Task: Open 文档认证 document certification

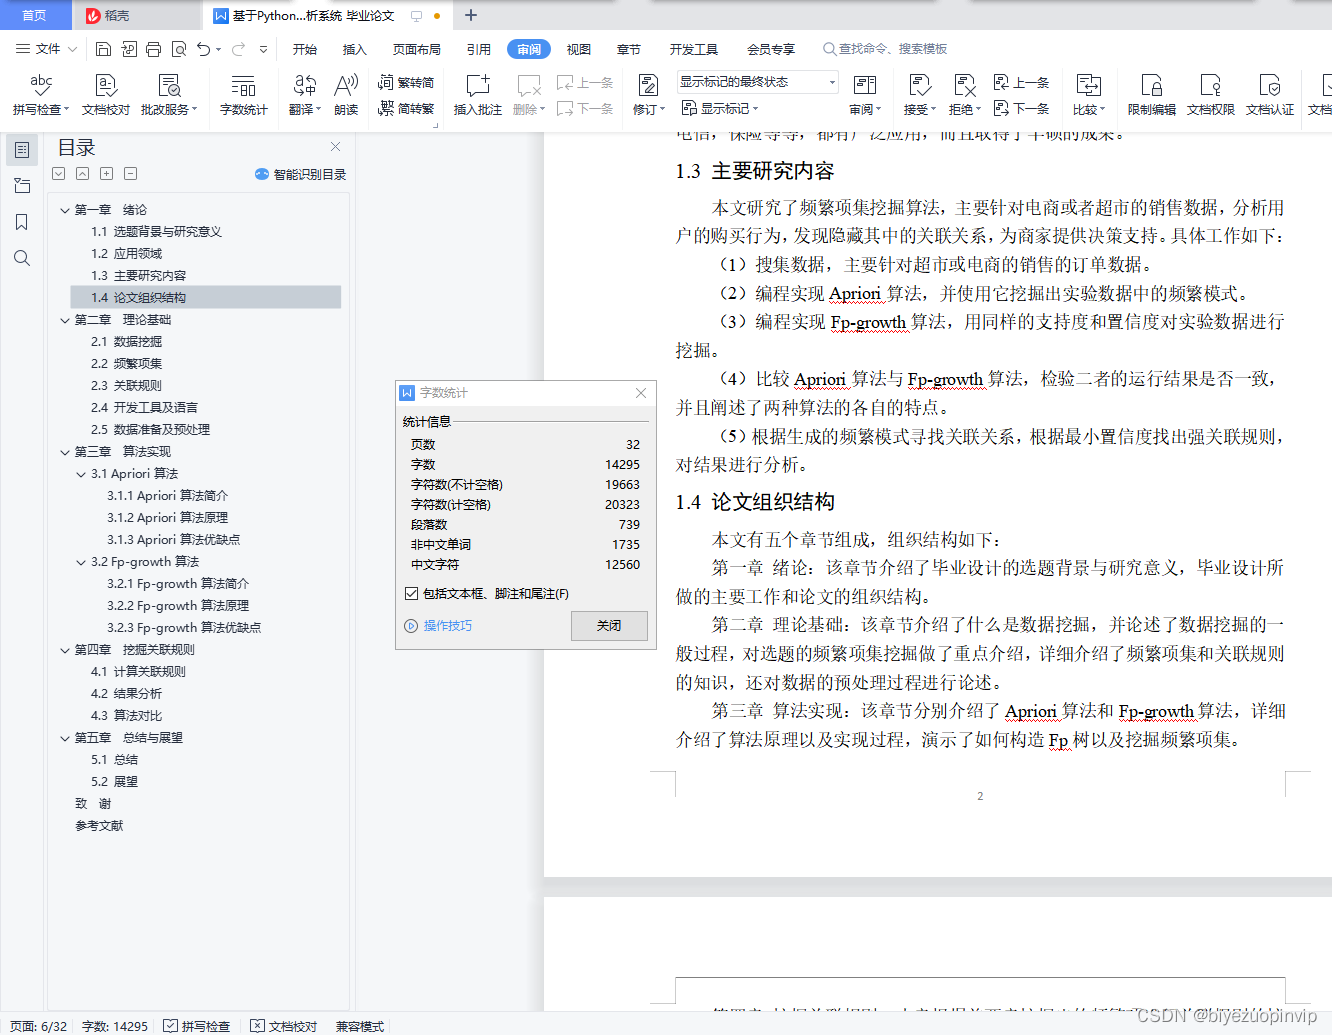Action: [x=1270, y=94]
